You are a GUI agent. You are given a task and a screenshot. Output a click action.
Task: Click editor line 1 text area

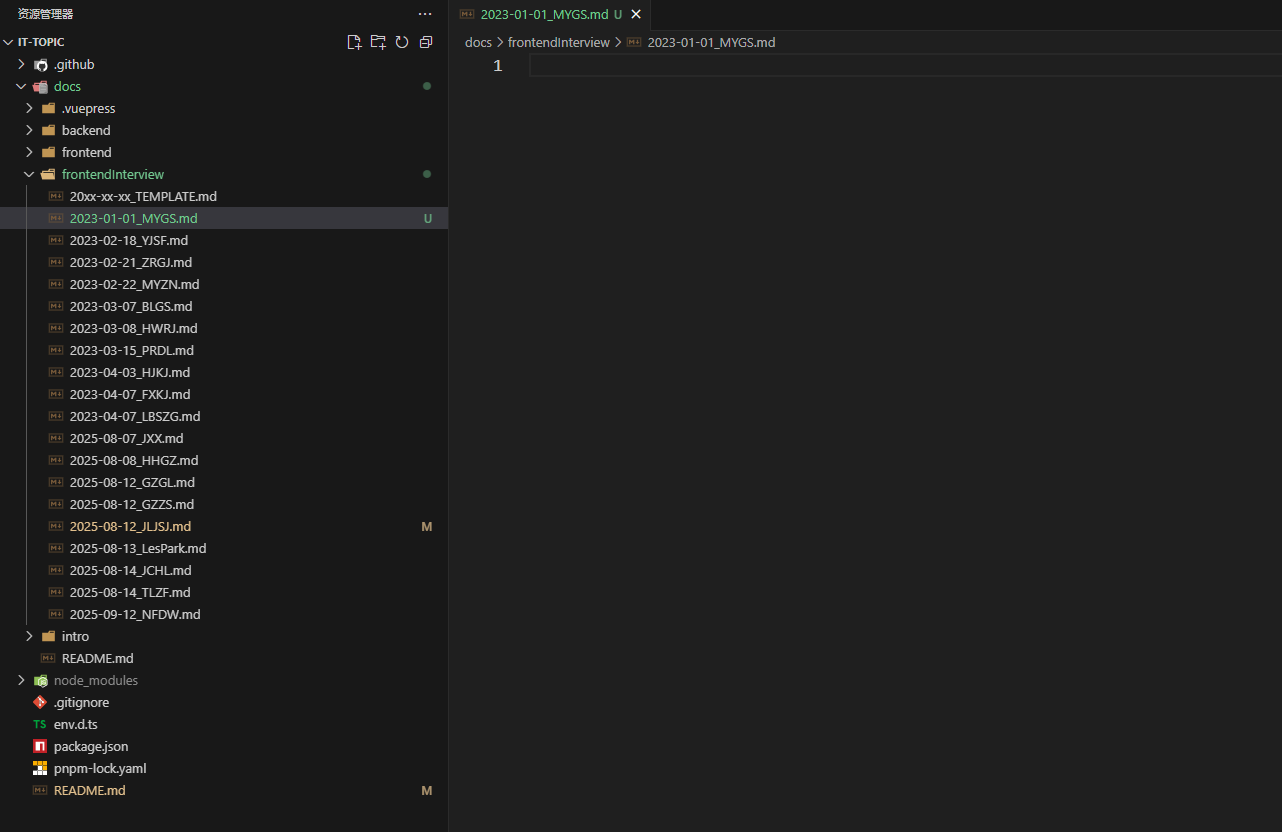click(800, 66)
